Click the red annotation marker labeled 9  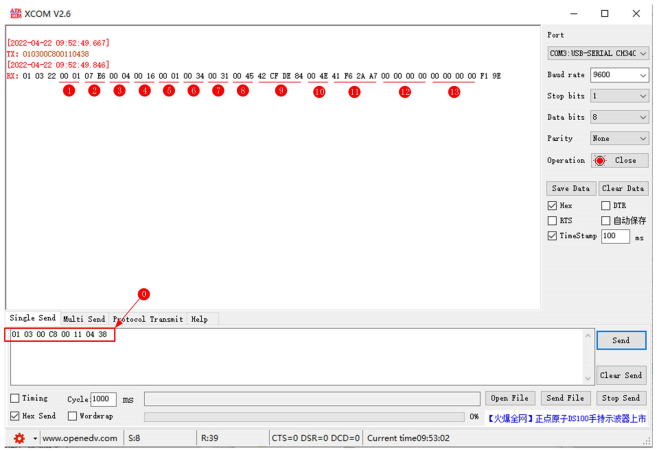click(x=281, y=91)
